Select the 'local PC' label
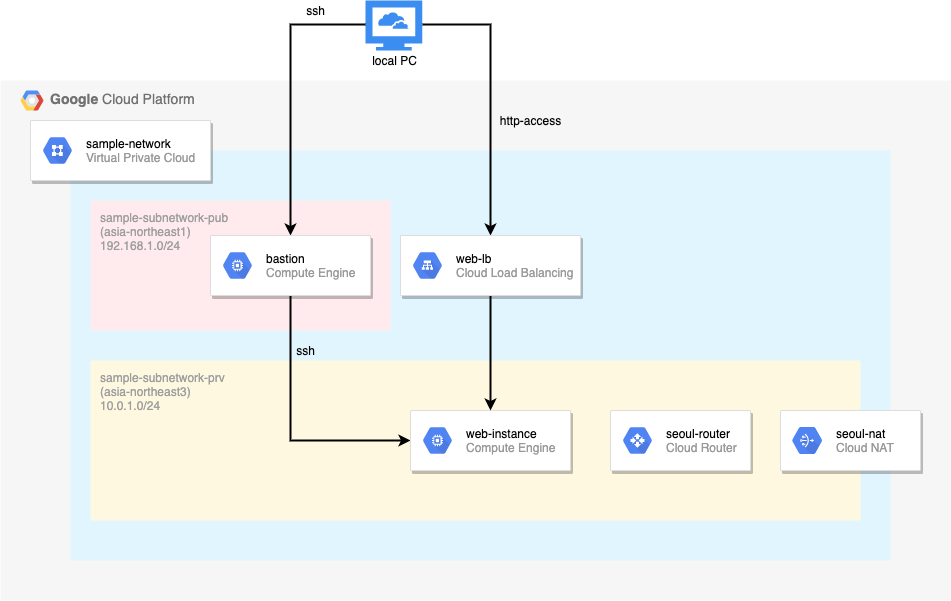The height and width of the screenshot is (601, 951). pos(394,61)
